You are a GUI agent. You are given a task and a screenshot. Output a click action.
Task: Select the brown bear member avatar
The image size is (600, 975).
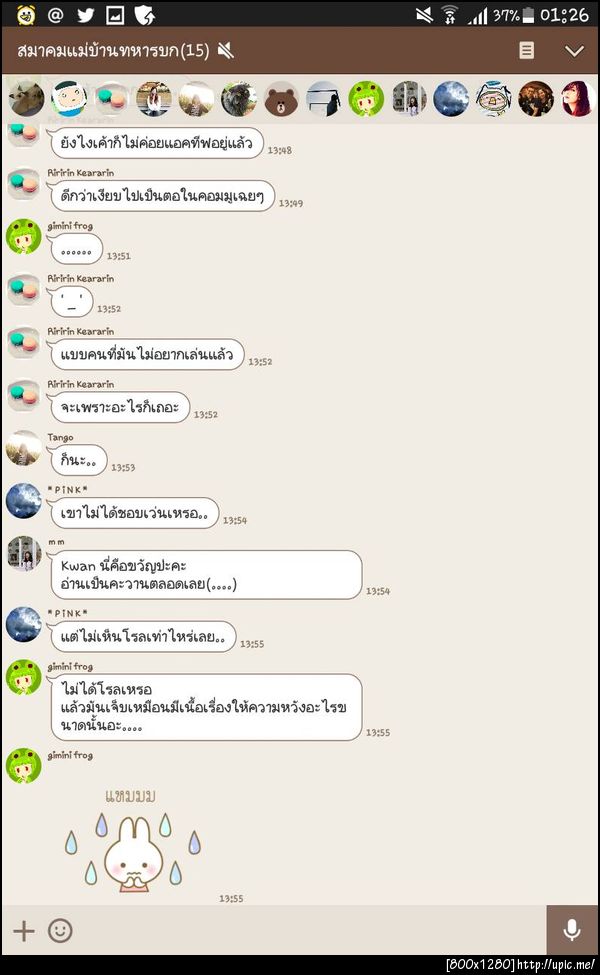pyautogui.click(x=281, y=99)
